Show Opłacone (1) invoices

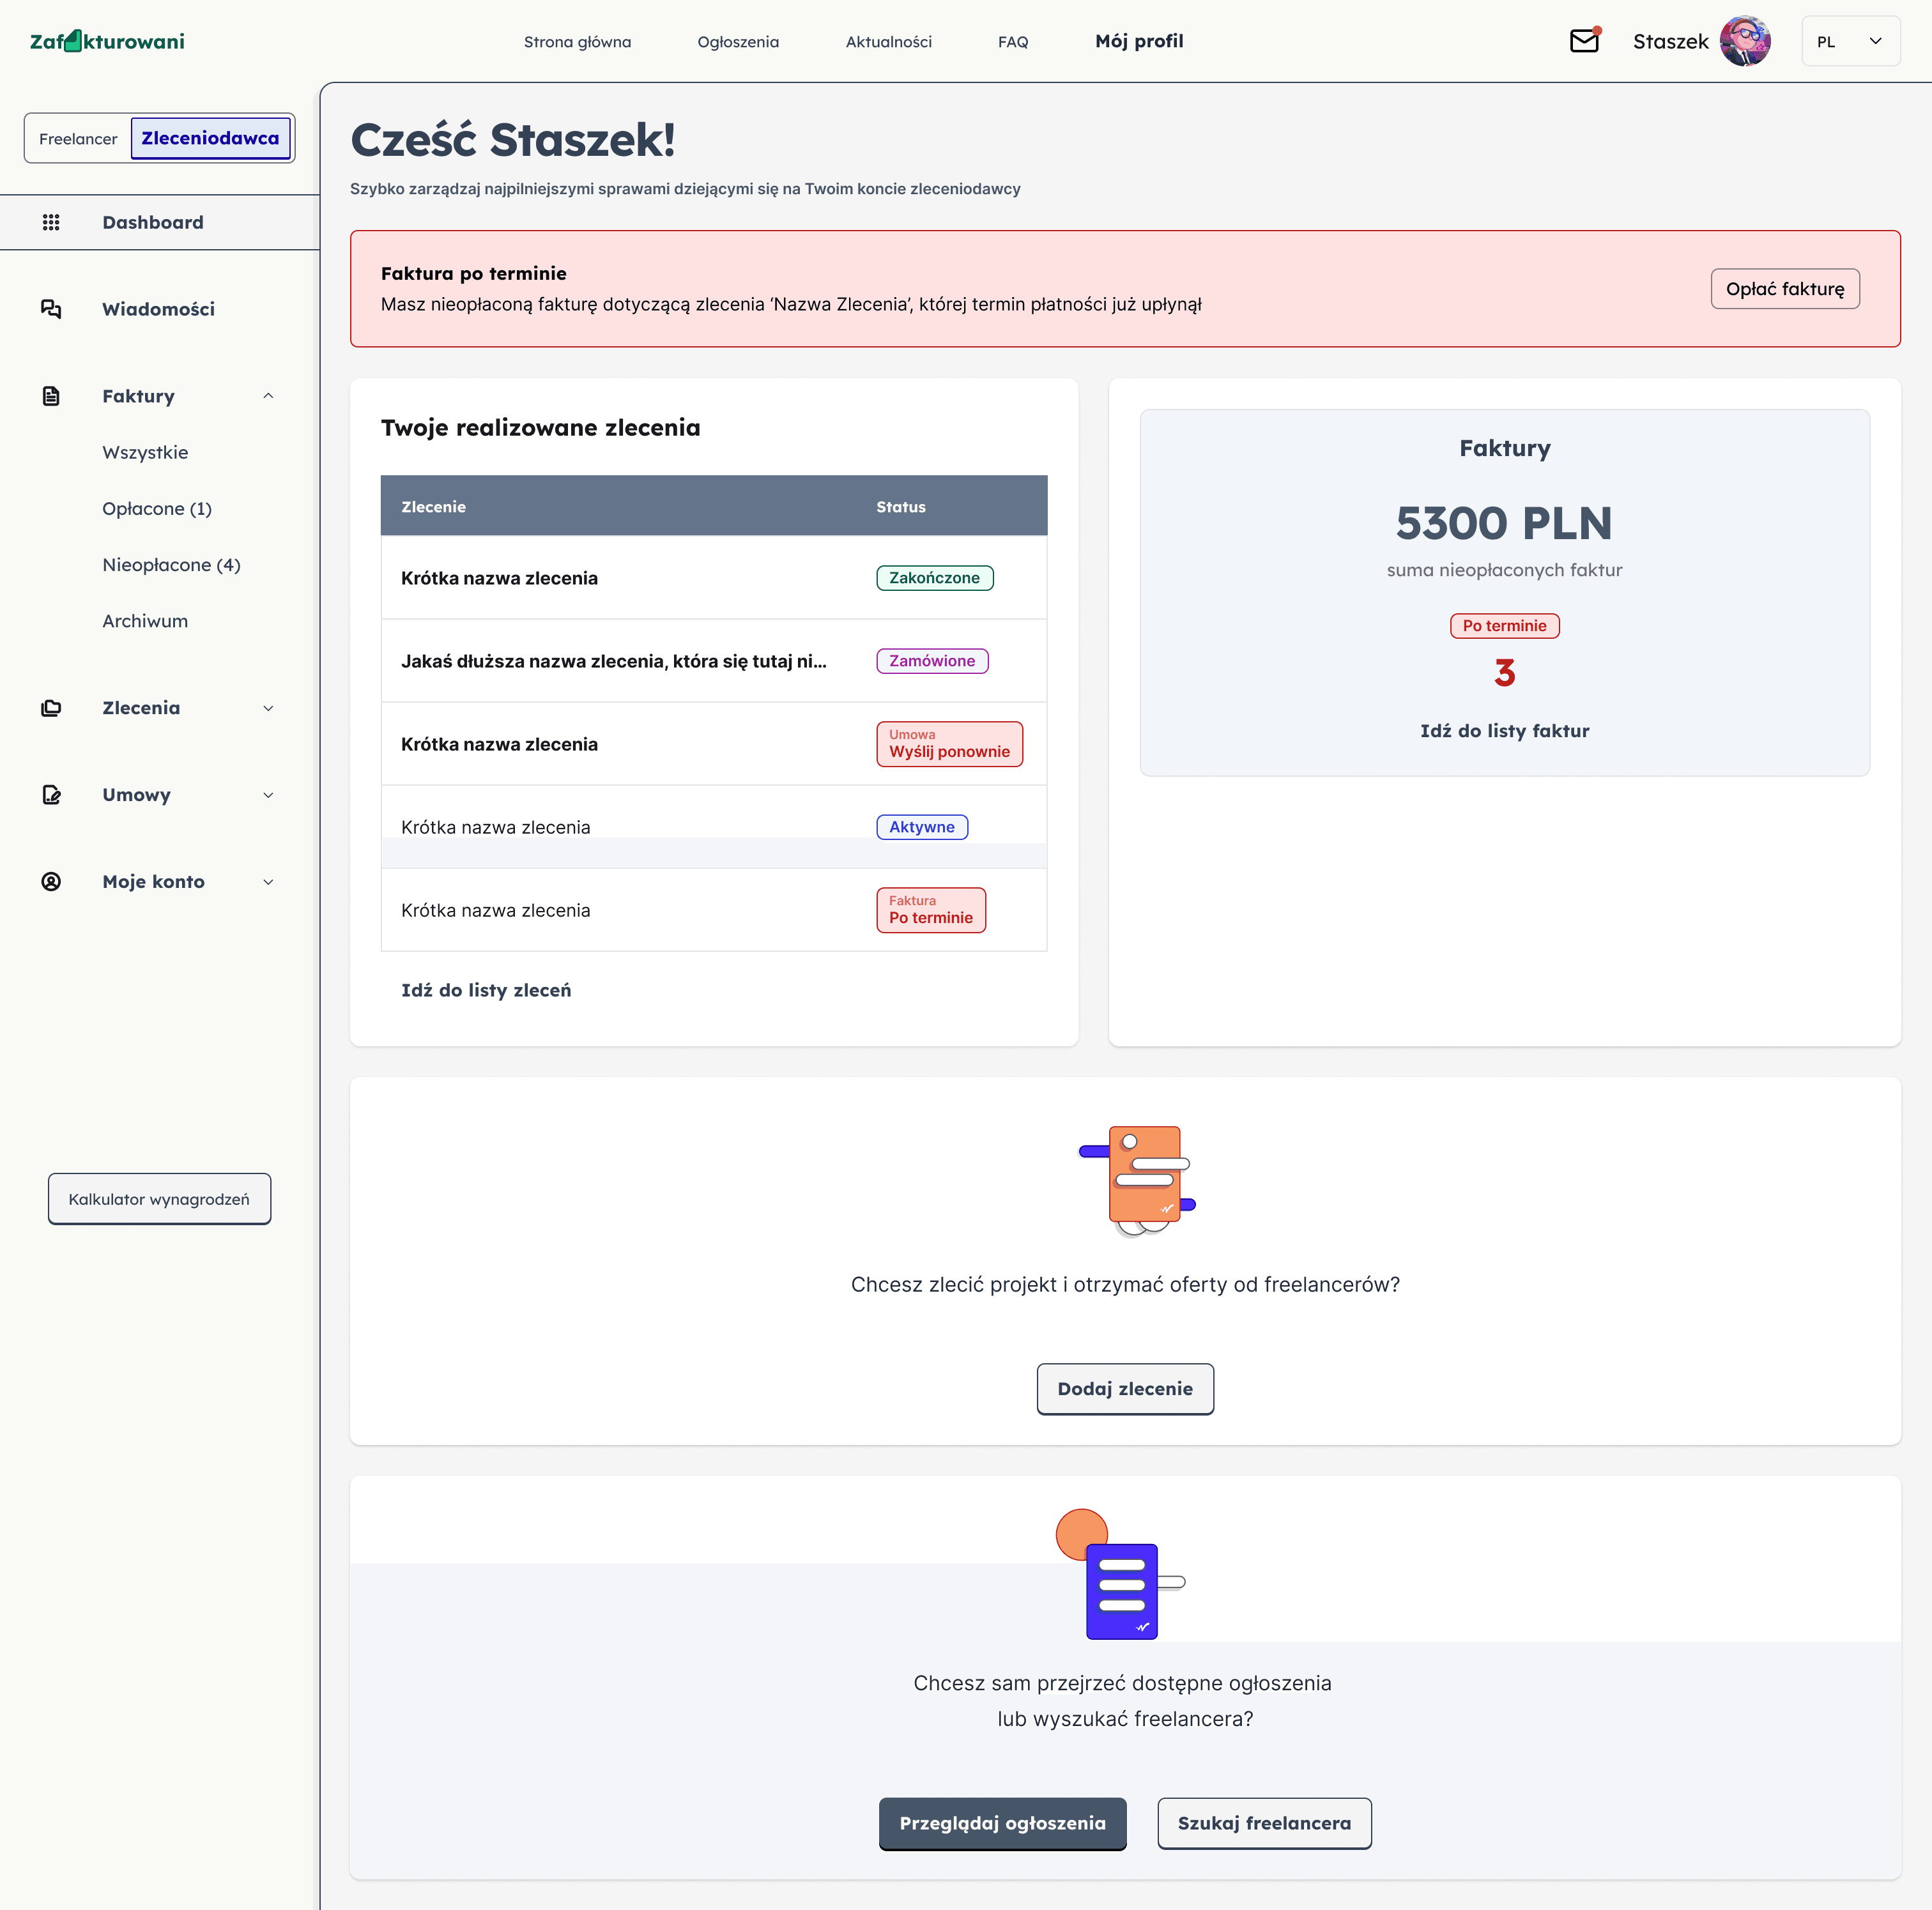point(157,508)
